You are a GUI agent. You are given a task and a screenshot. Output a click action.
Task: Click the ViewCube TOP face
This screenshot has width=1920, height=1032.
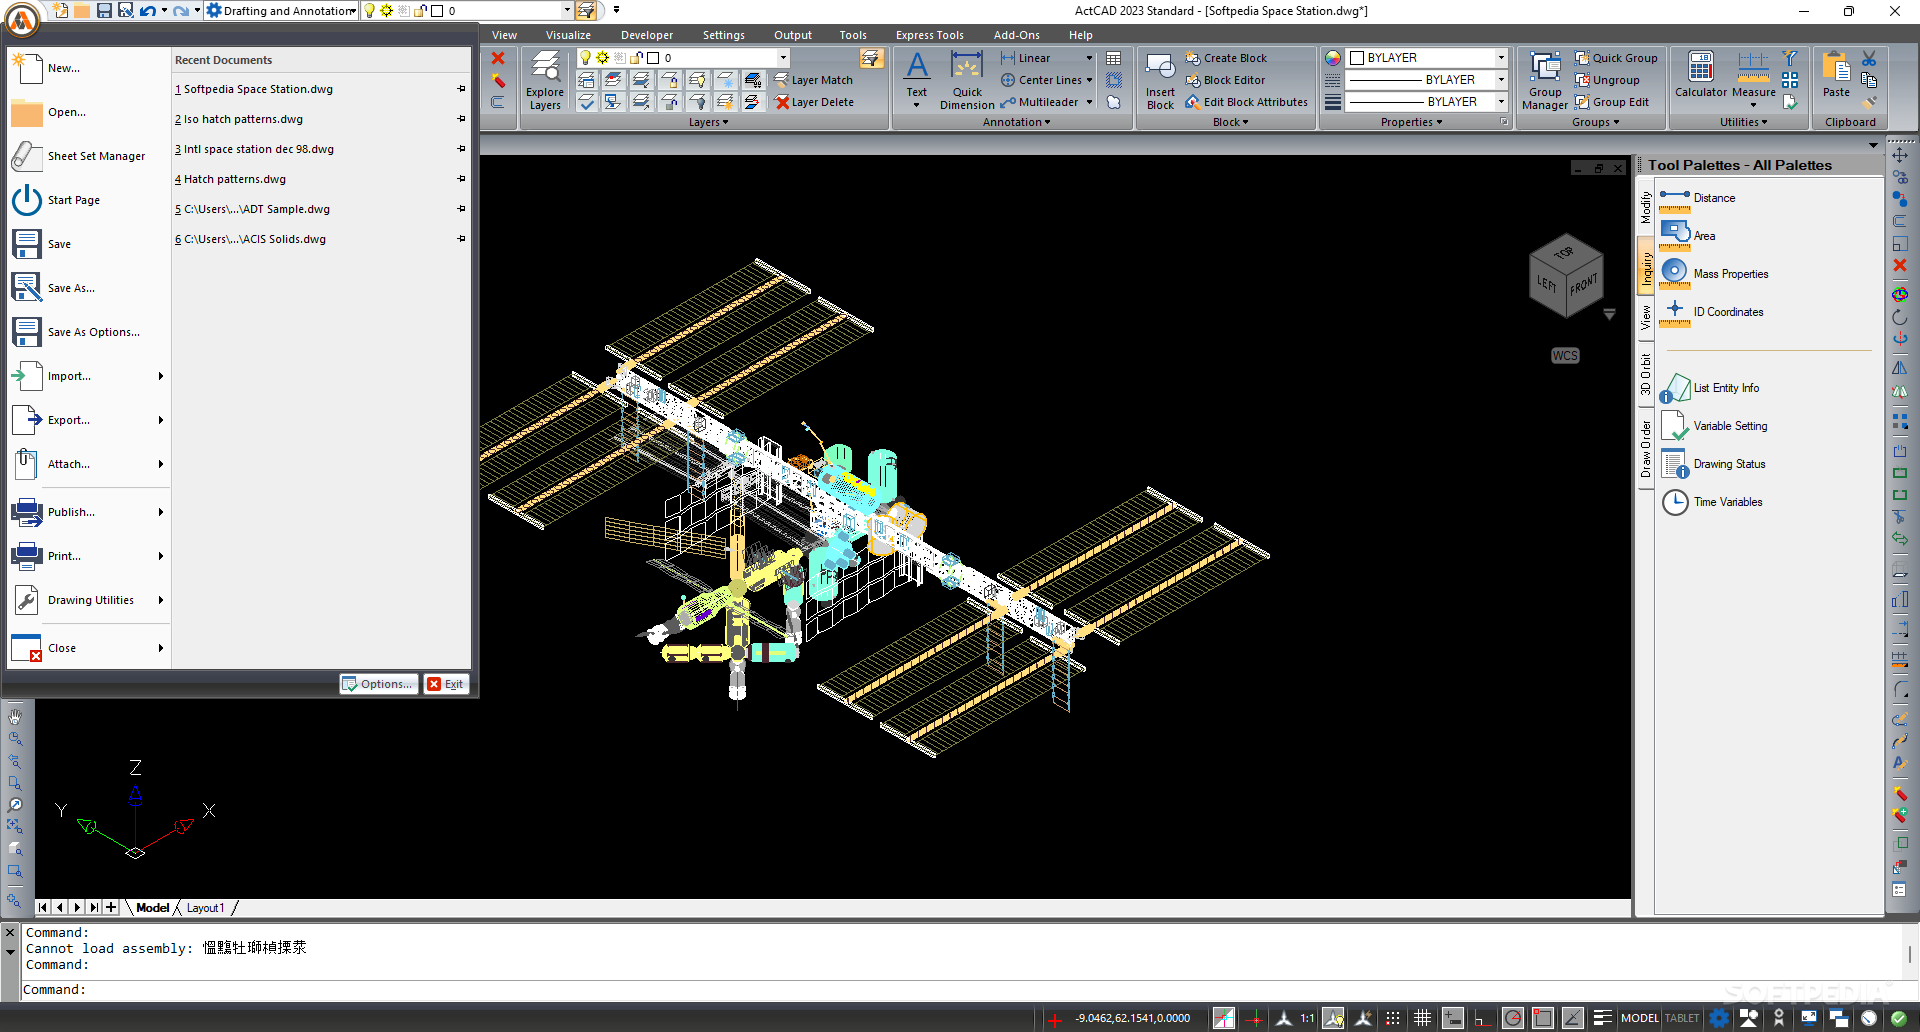1564,252
